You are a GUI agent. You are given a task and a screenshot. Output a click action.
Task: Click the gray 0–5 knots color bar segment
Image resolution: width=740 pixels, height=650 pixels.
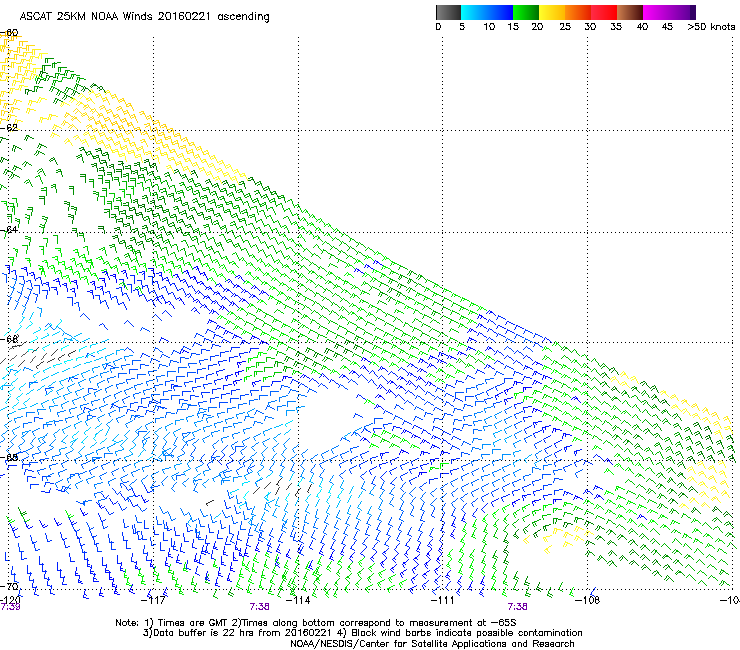tap(448, 12)
